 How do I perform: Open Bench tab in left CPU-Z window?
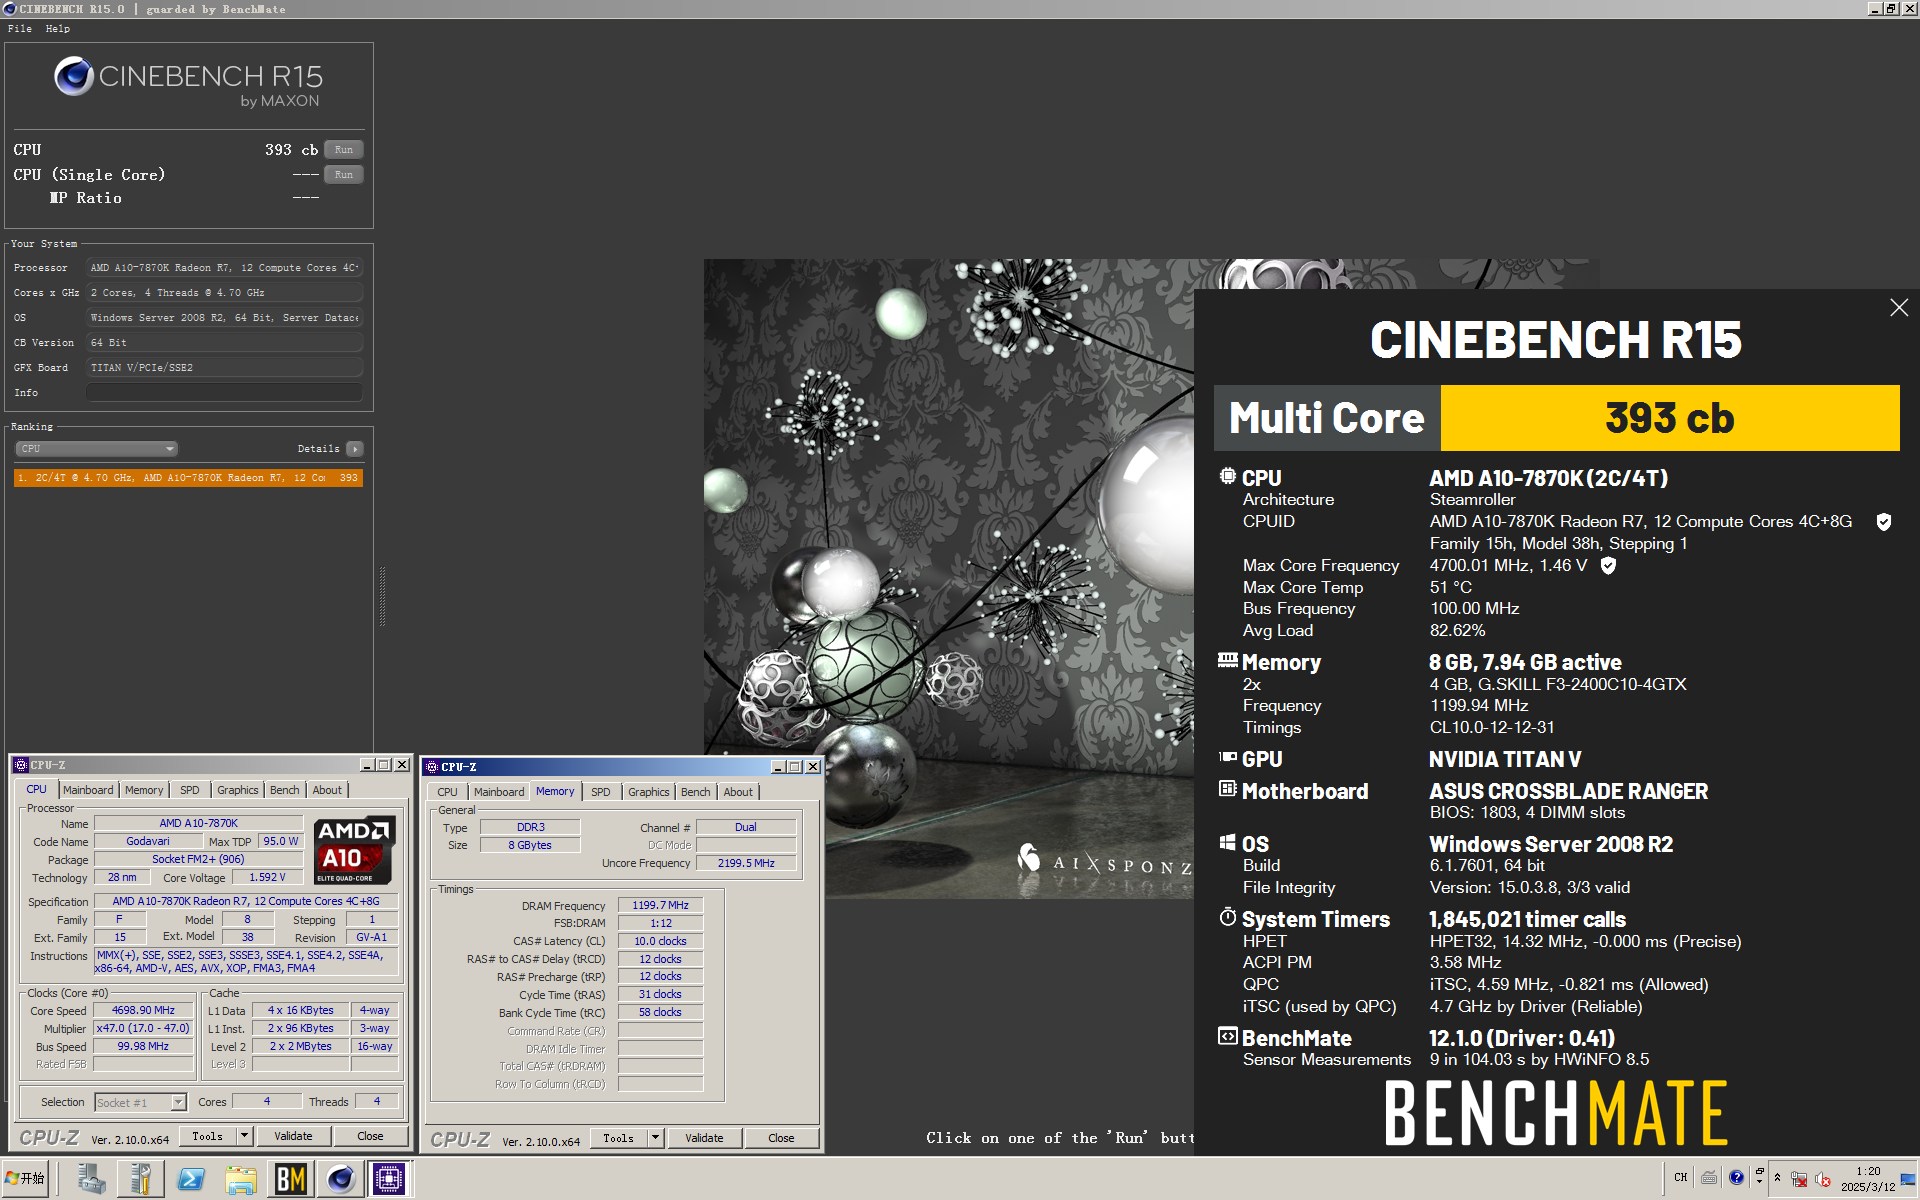(285, 790)
